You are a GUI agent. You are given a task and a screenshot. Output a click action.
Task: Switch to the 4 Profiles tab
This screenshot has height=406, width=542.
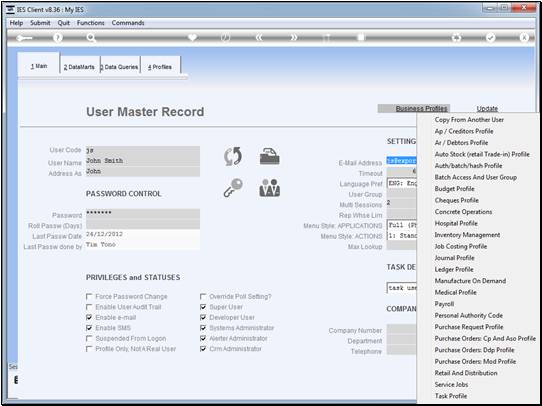[160, 67]
